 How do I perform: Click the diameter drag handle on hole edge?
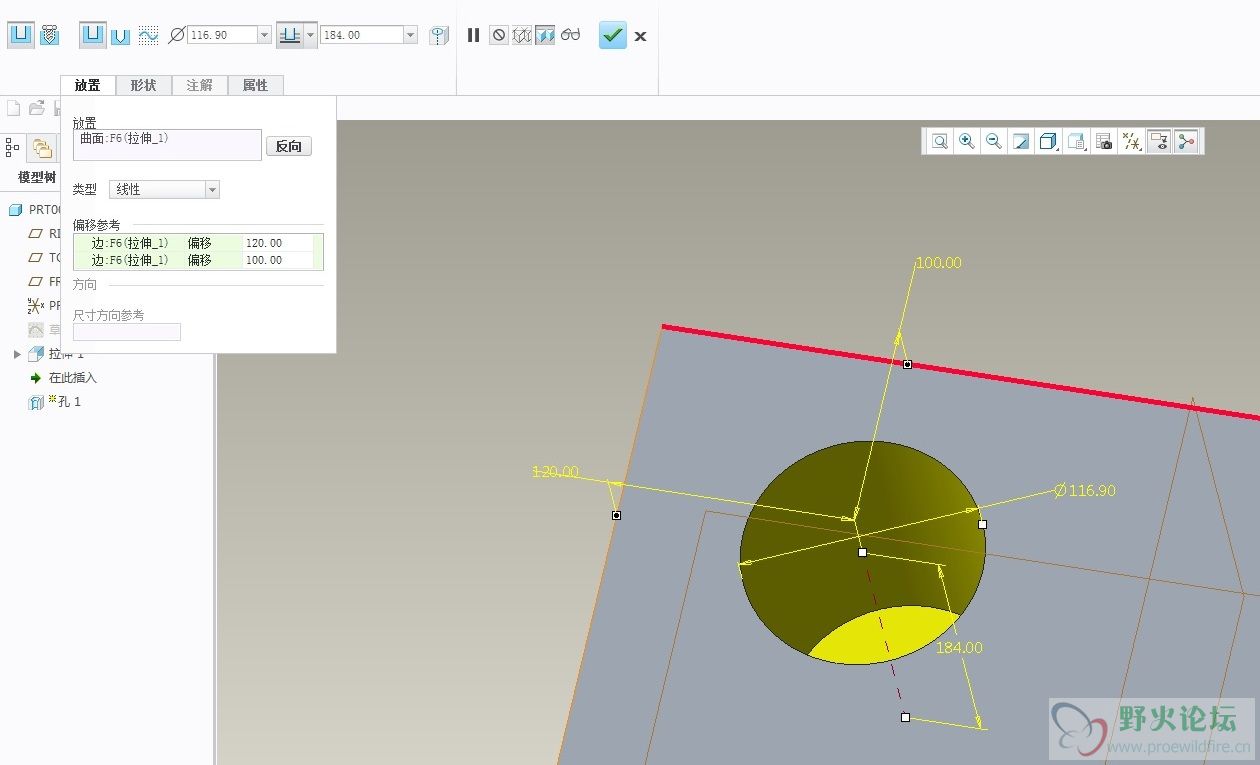pos(982,524)
